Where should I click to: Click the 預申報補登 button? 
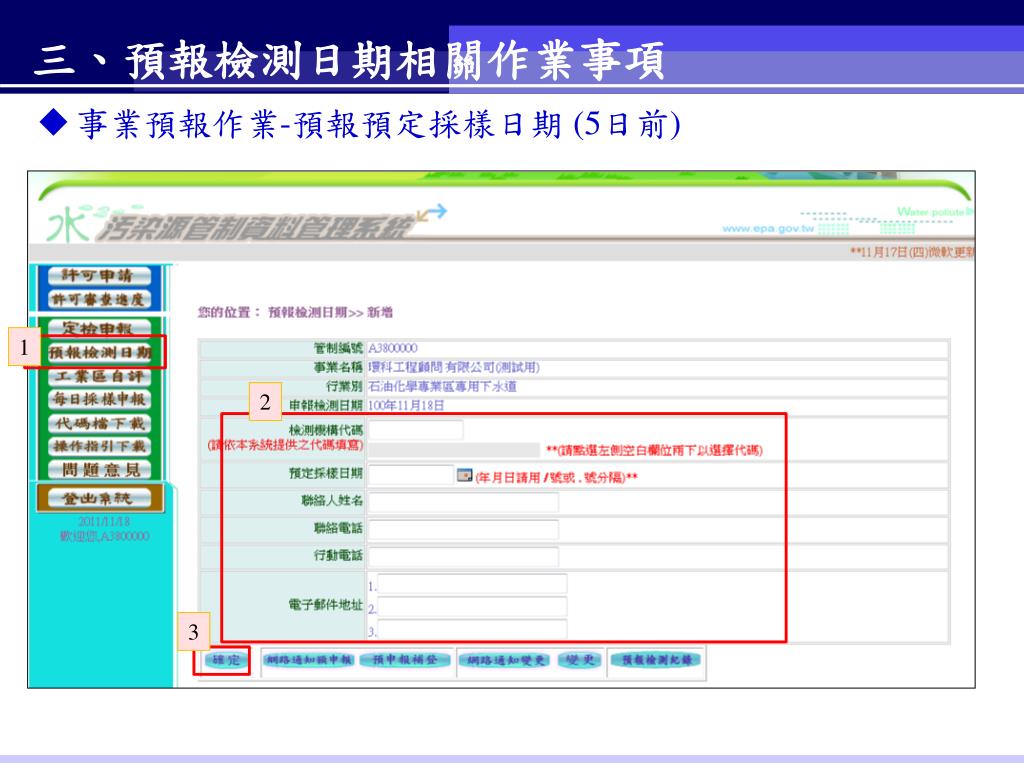click(405, 660)
